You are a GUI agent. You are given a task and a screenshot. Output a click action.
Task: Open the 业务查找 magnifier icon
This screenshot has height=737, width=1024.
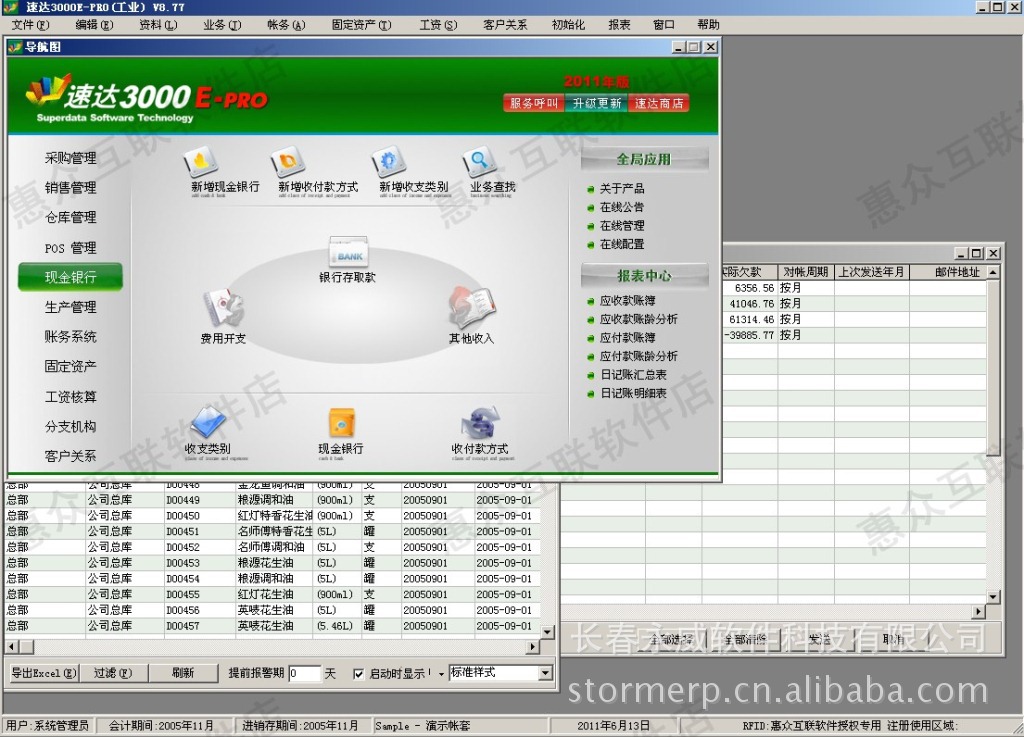pos(480,162)
